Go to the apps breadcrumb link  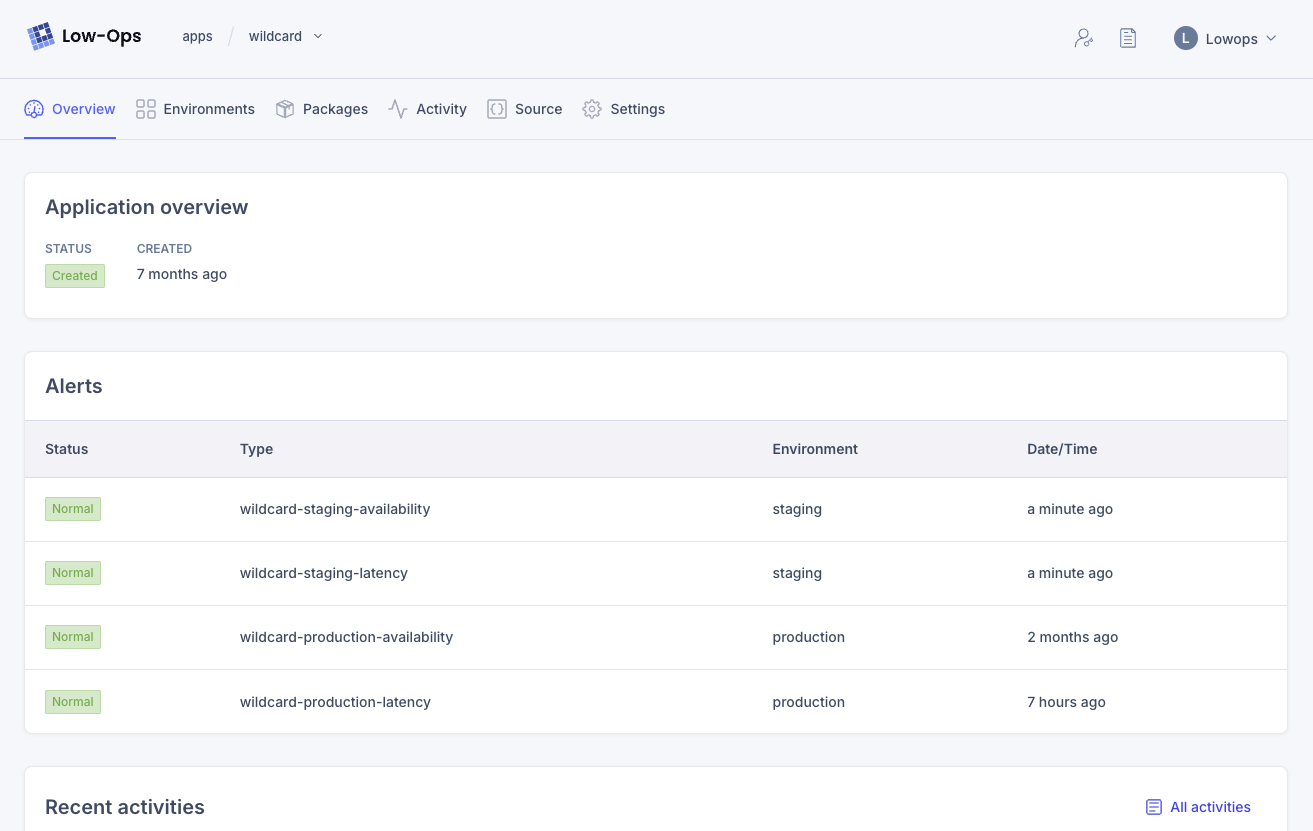point(197,37)
